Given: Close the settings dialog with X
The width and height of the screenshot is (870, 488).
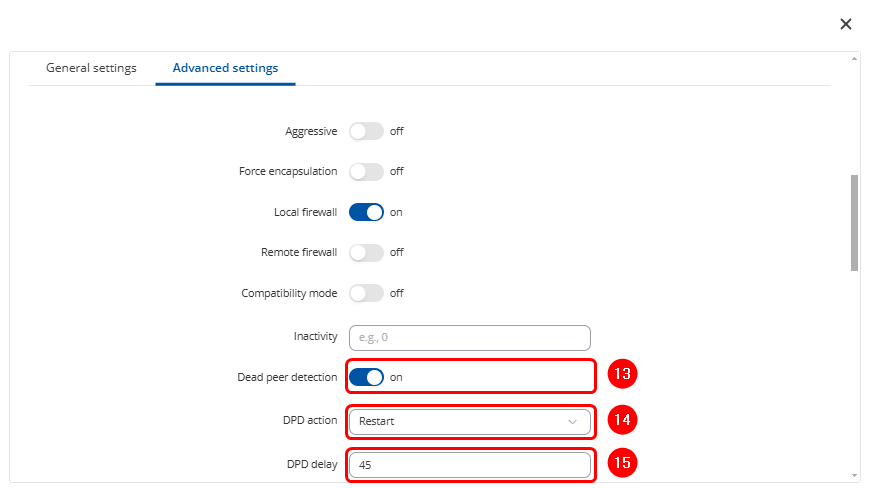Looking at the screenshot, I should coord(846,24).
